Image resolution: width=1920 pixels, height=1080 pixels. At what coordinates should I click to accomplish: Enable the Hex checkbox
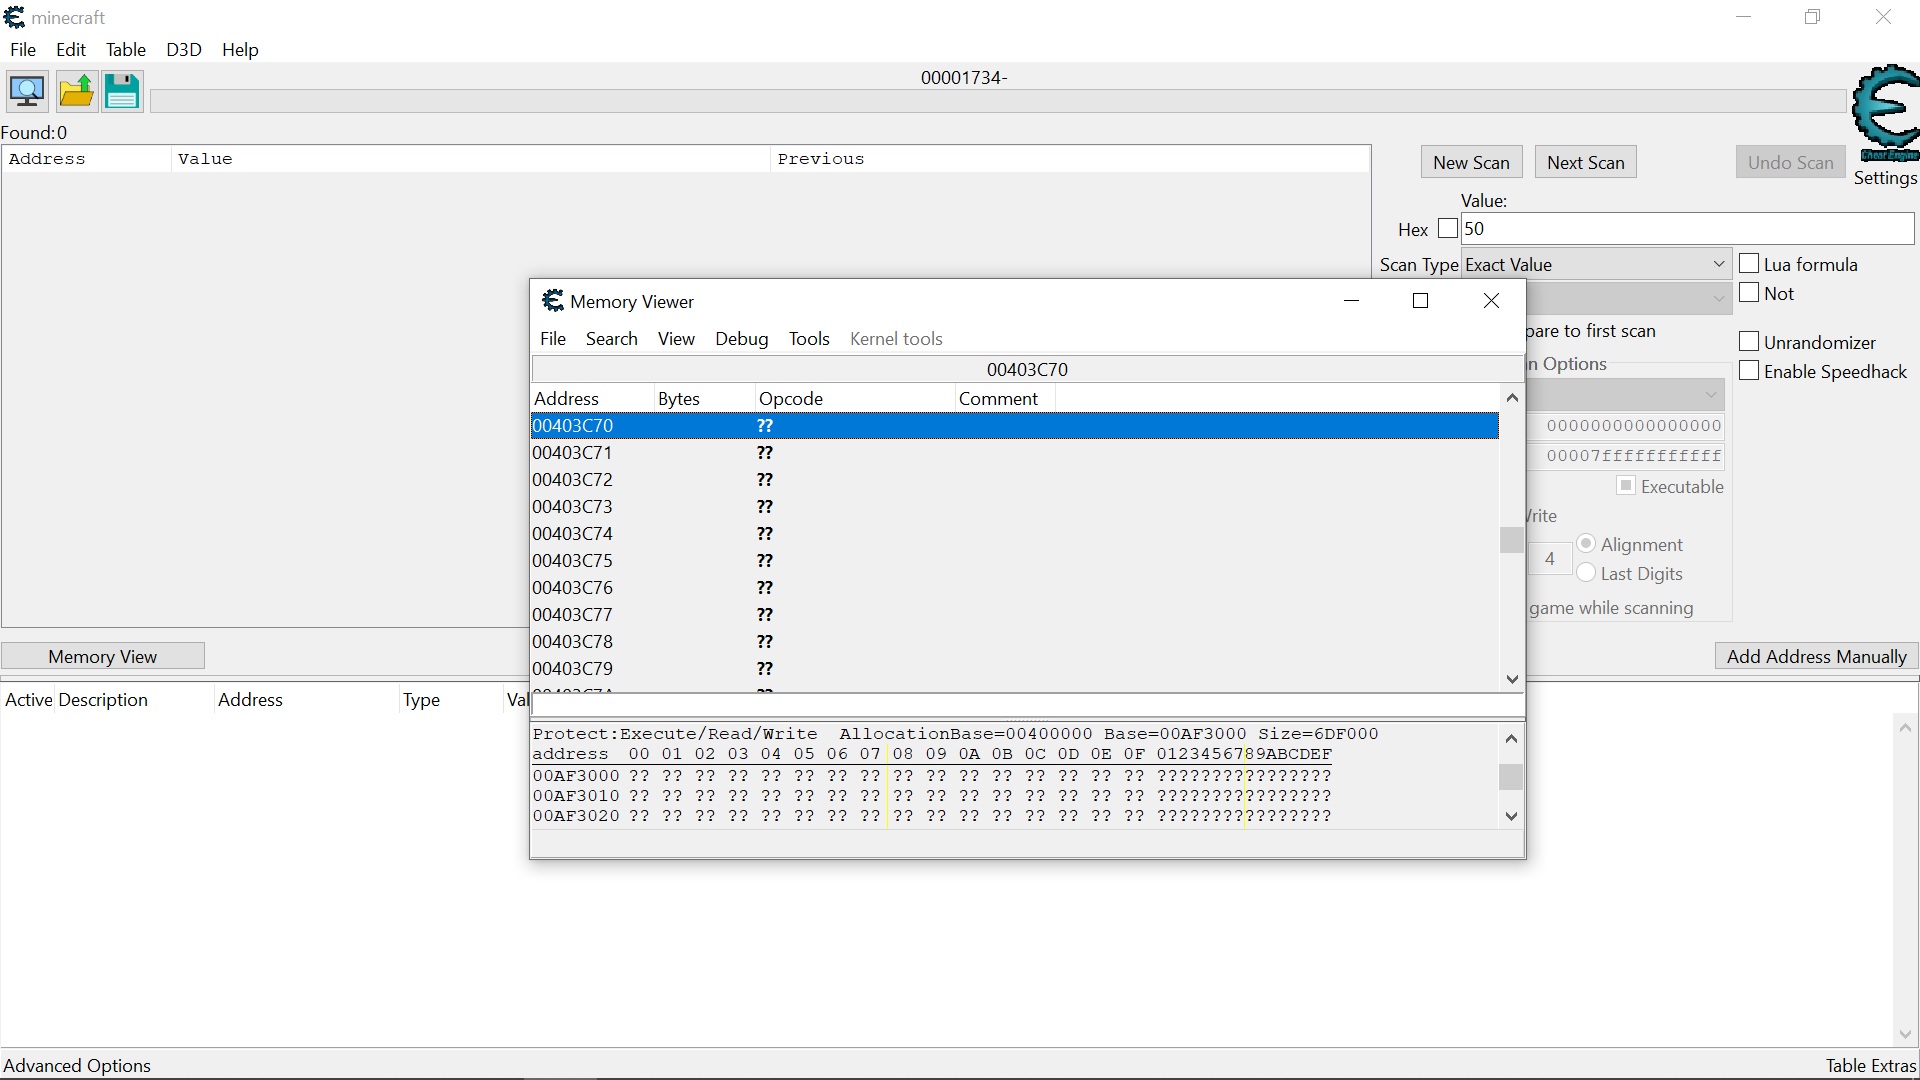click(1447, 229)
